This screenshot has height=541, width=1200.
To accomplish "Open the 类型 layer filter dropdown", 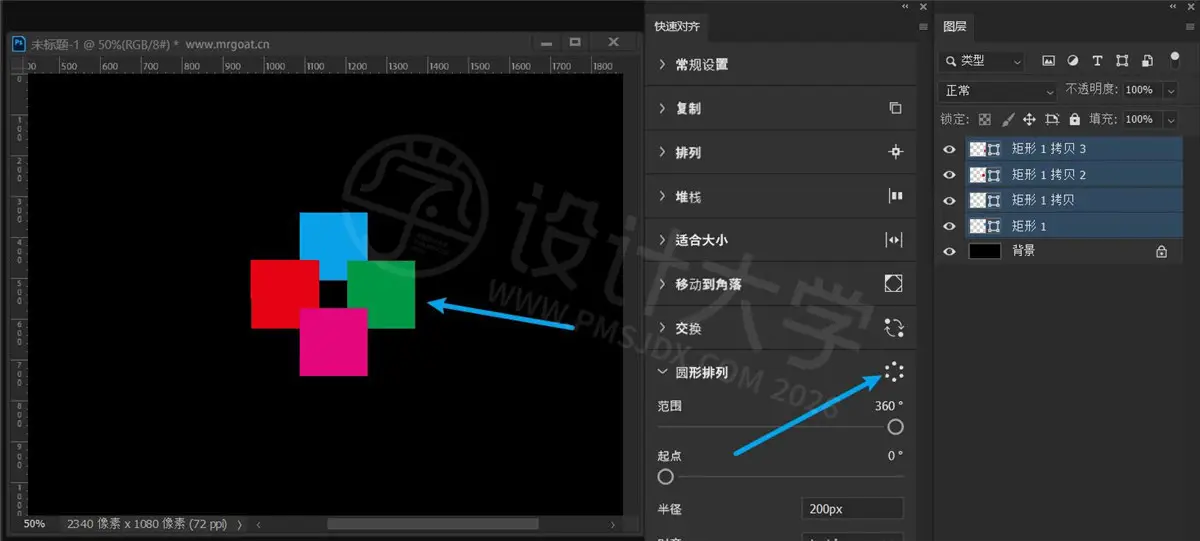I will click(x=981, y=61).
